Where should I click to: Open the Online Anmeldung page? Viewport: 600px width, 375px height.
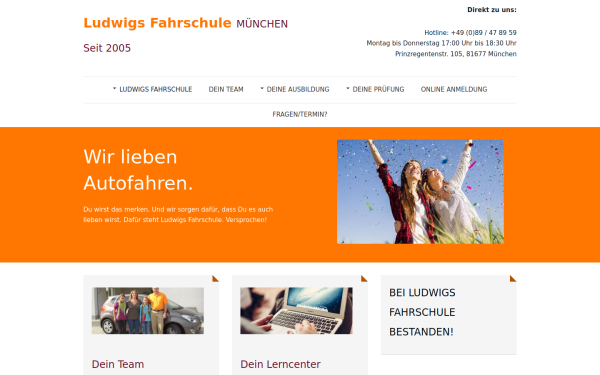(454, 89)
